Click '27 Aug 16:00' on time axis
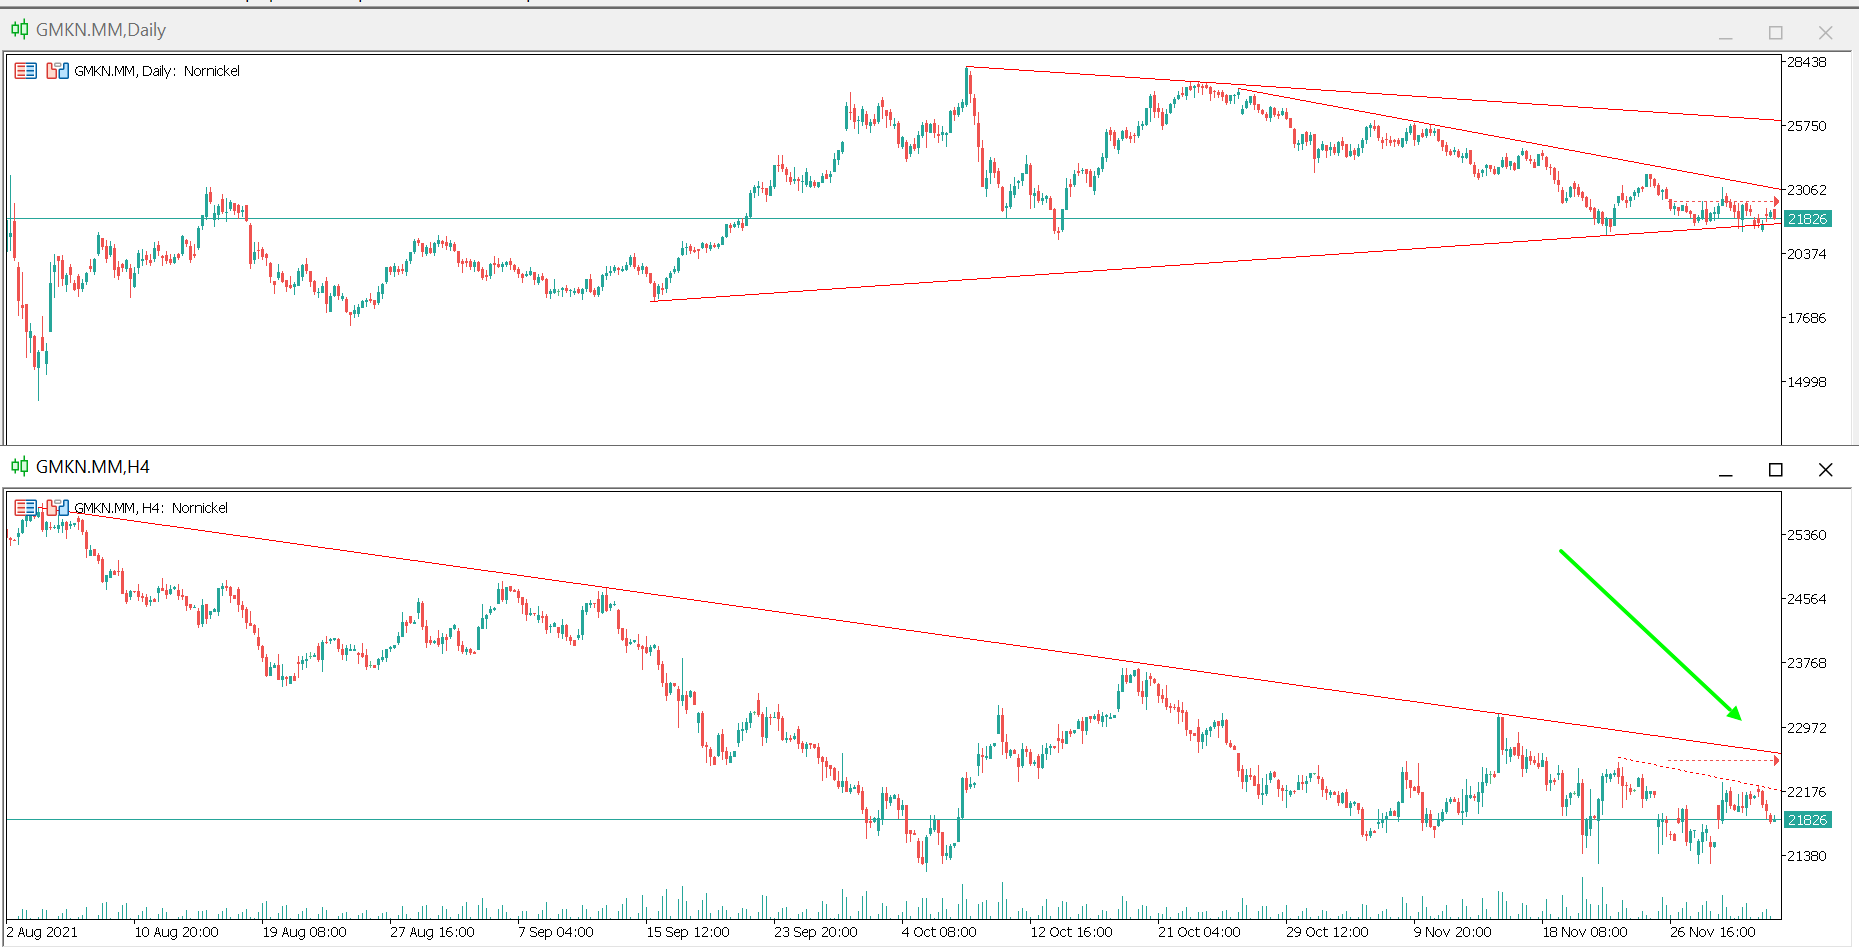The height and width of the screenshot is (948, 1859). pyautogui.click(x=432, y=932)
